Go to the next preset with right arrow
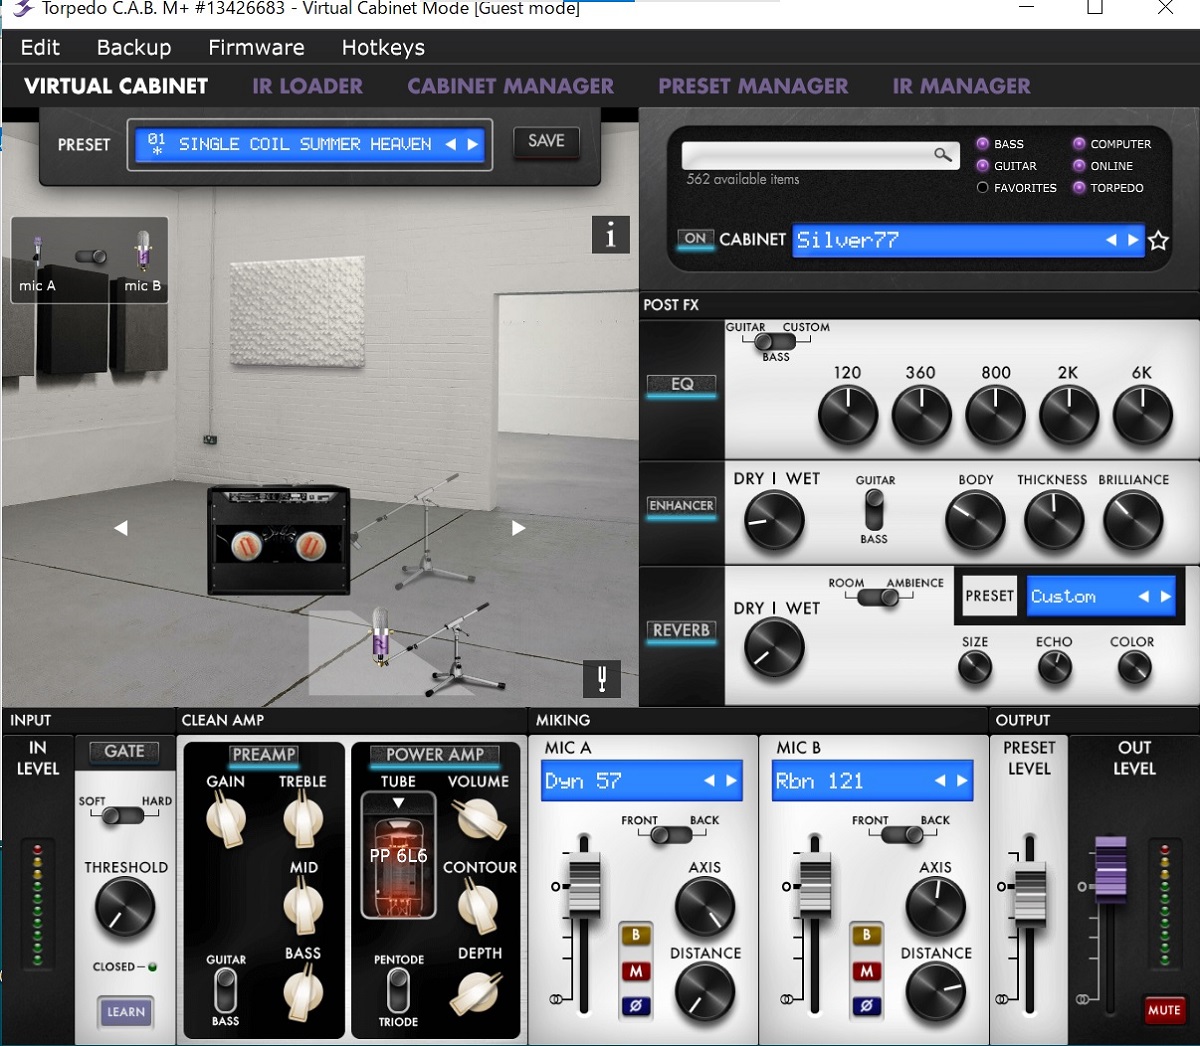1200x1046 pixels. [x=473, y=144]
